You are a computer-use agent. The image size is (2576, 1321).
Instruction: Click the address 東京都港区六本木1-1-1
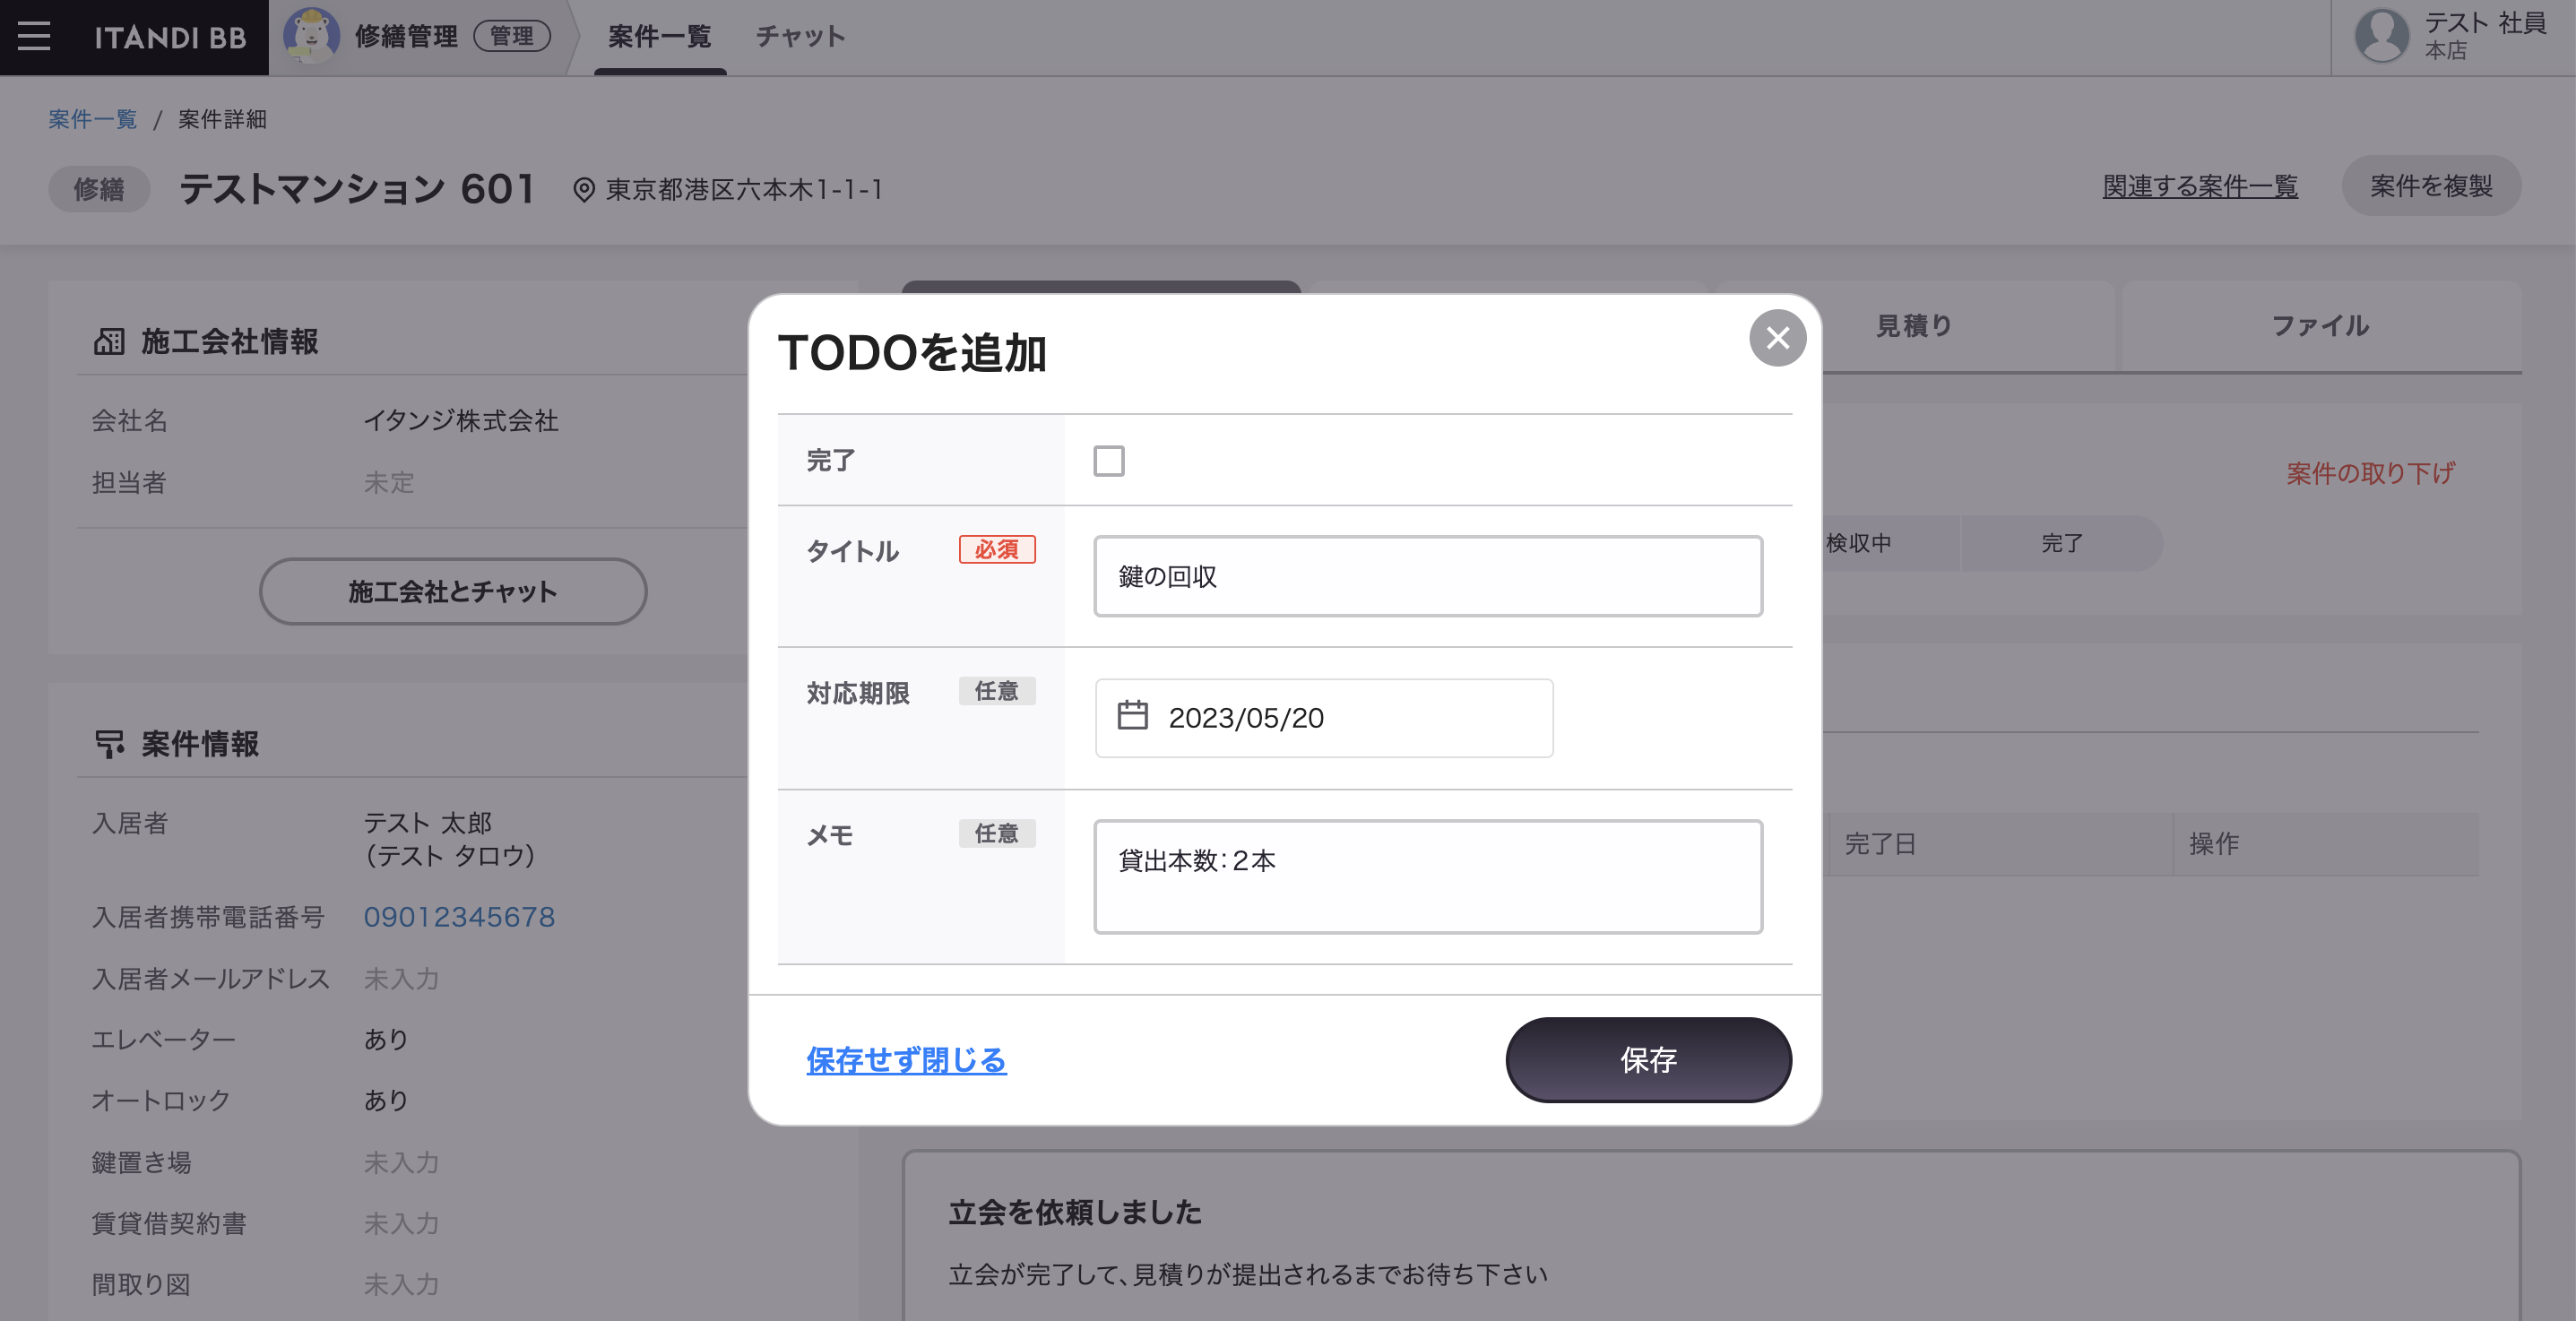pos(744,190)
